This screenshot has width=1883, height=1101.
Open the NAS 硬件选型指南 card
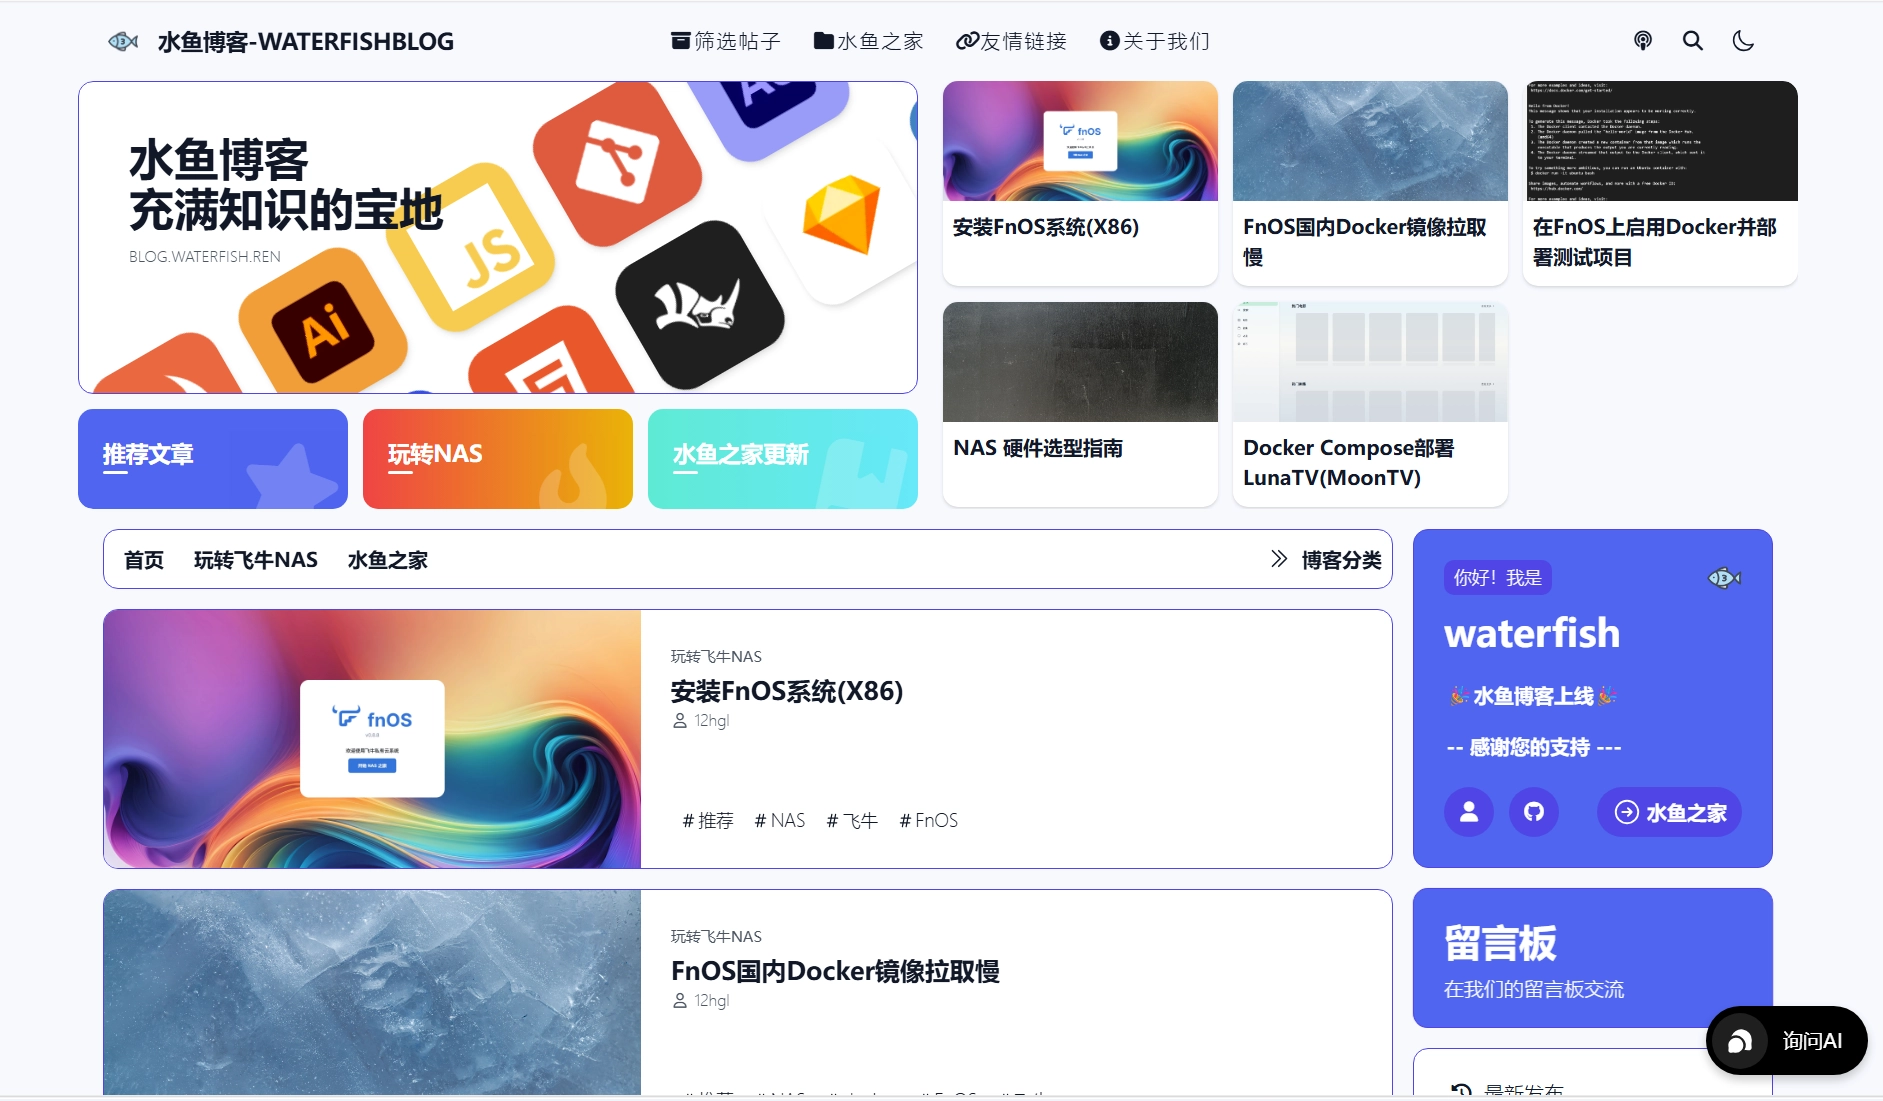click(x=1080, y=404)
